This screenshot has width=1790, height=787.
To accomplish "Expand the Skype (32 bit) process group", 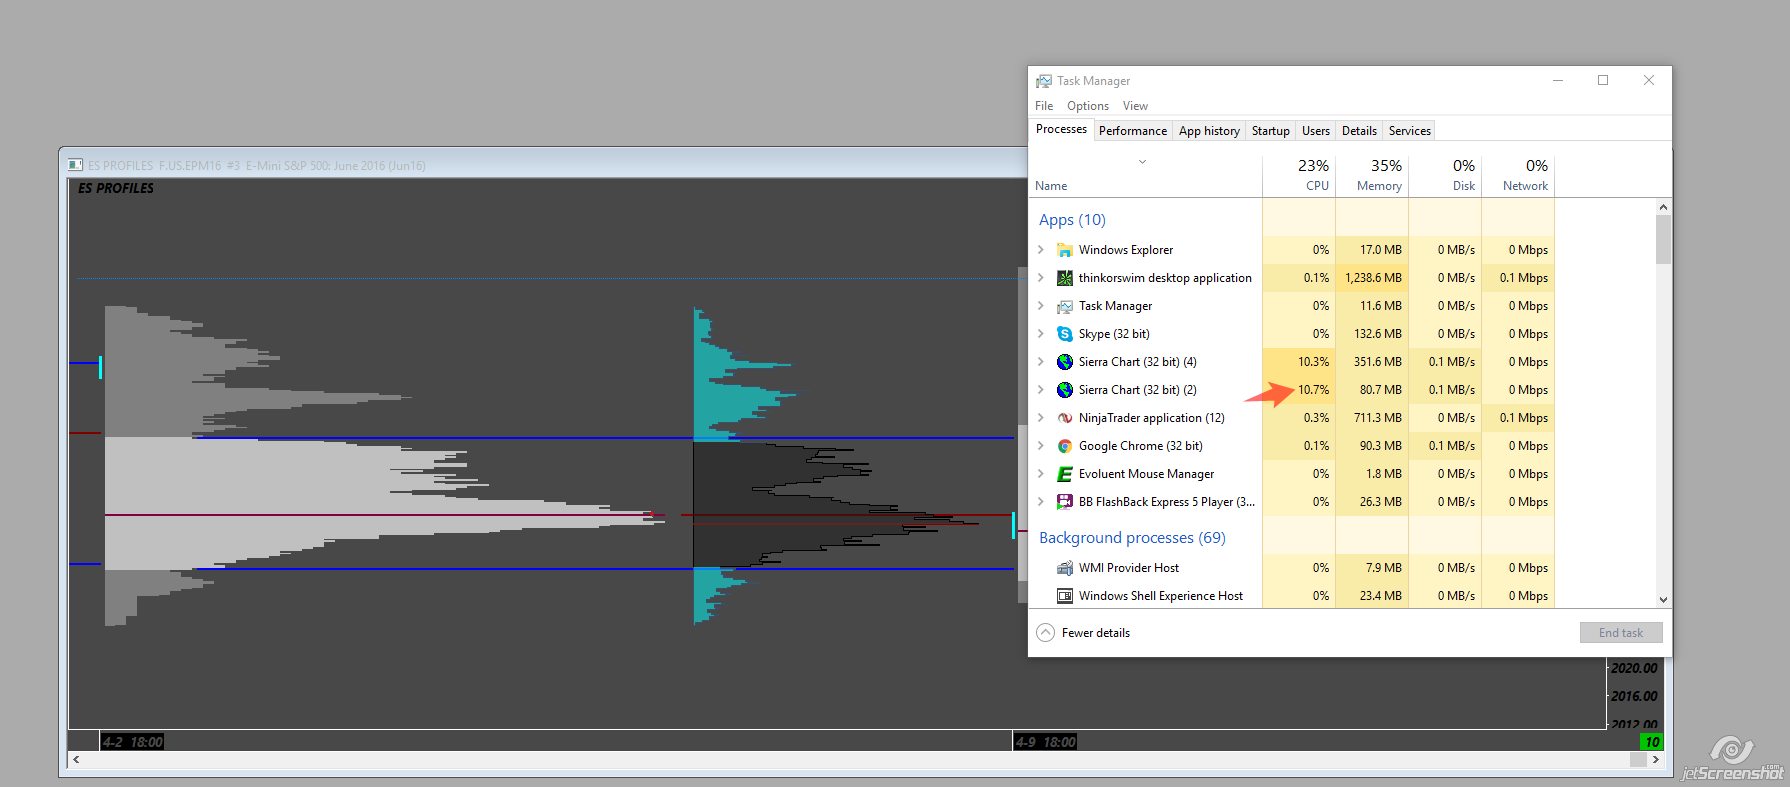I will [x=1041, y=334].
